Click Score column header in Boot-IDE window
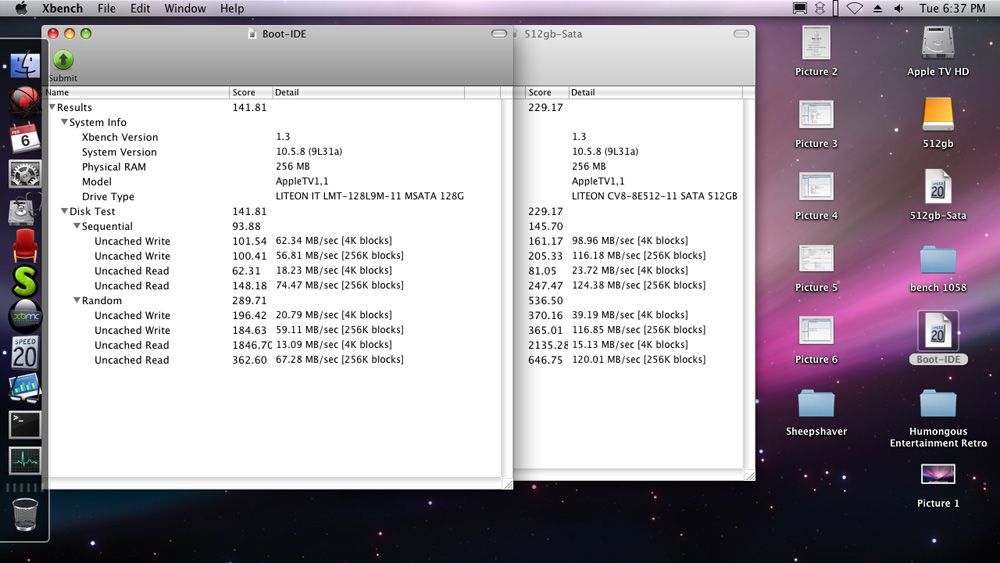 [251, 92]
